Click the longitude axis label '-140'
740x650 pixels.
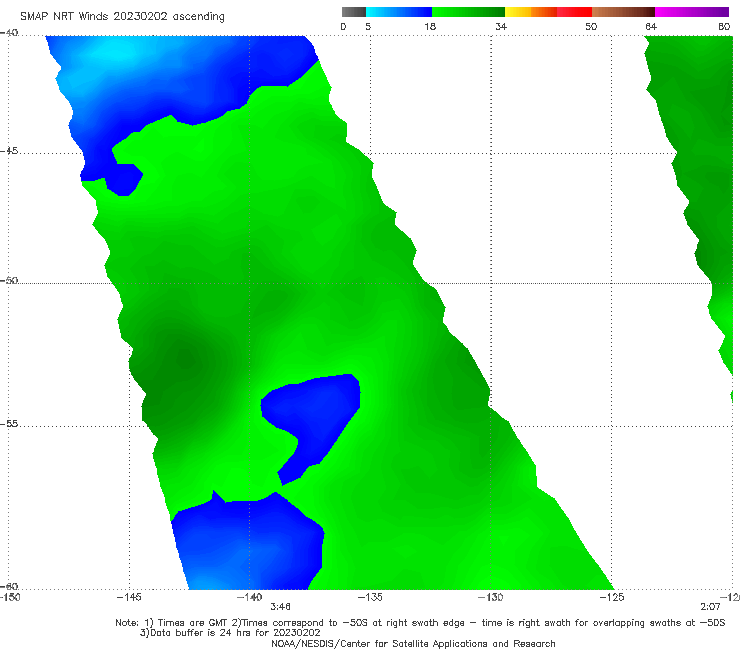tap(249, 597)
